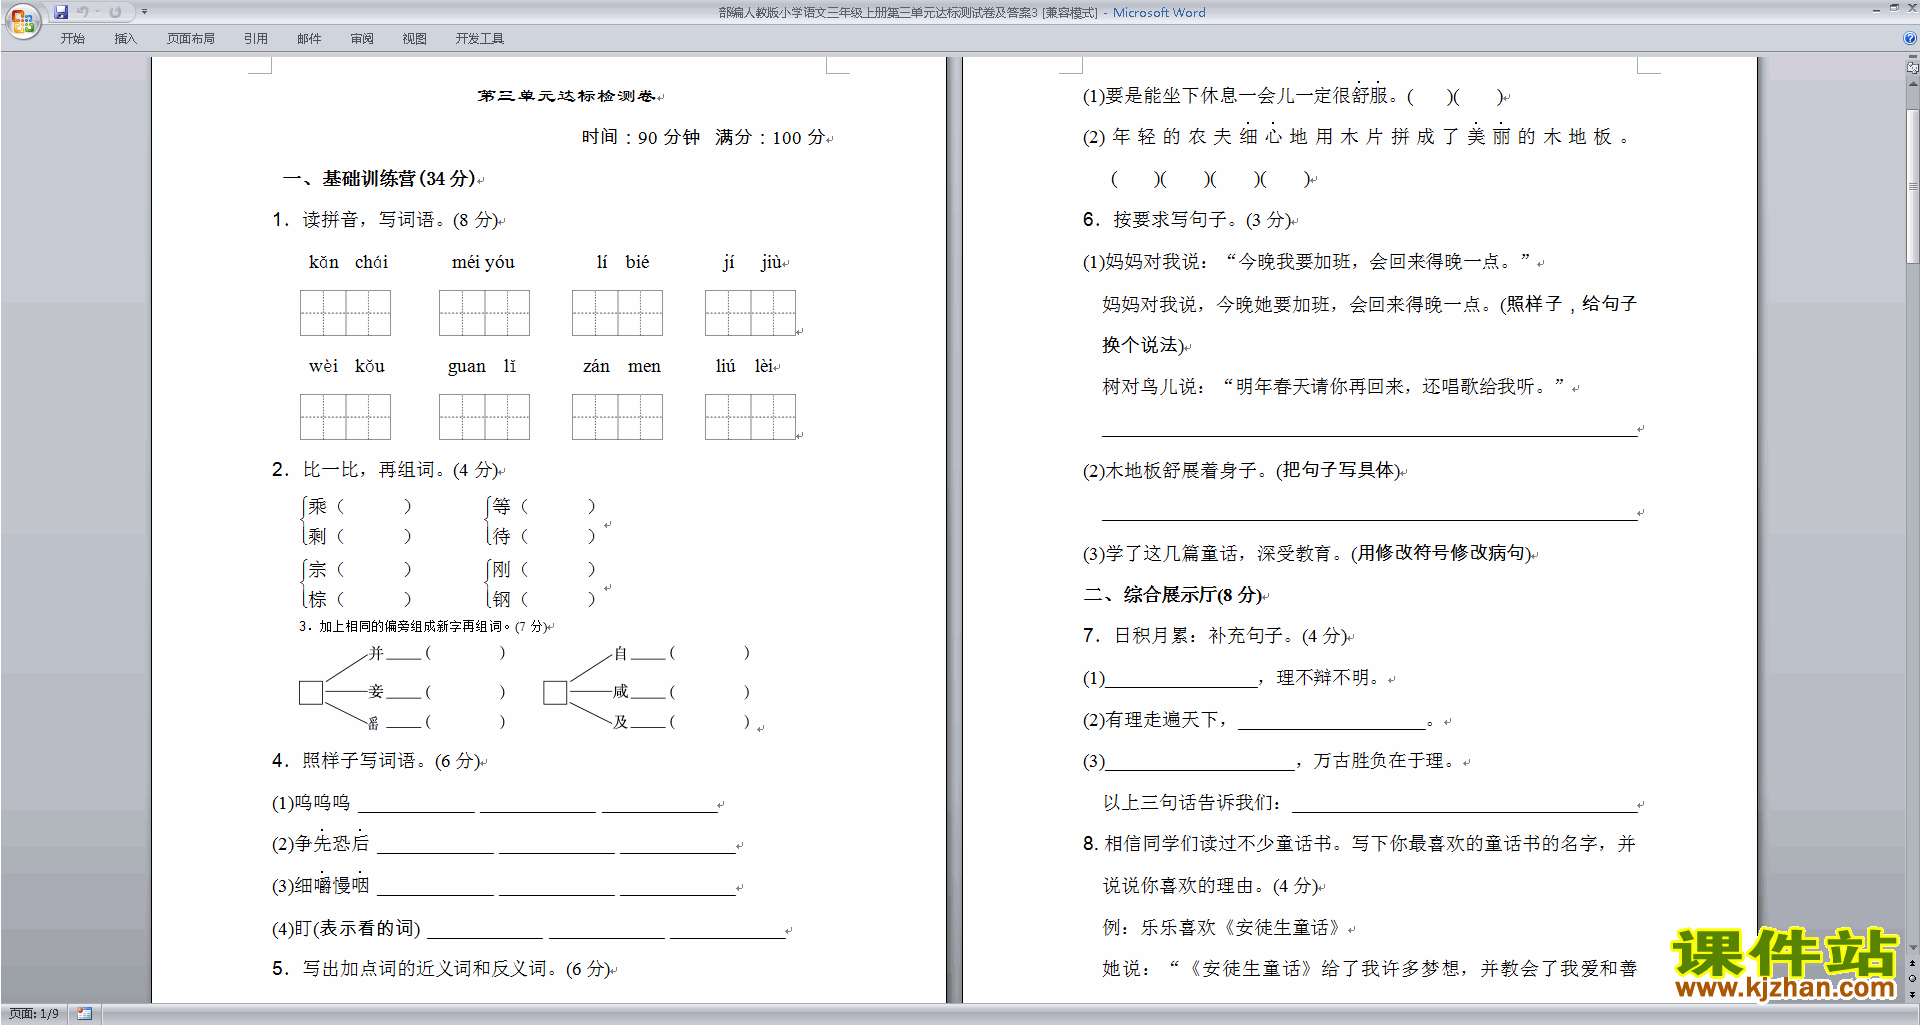Click question 4 text 照样子写词语

tap(359, 761)
